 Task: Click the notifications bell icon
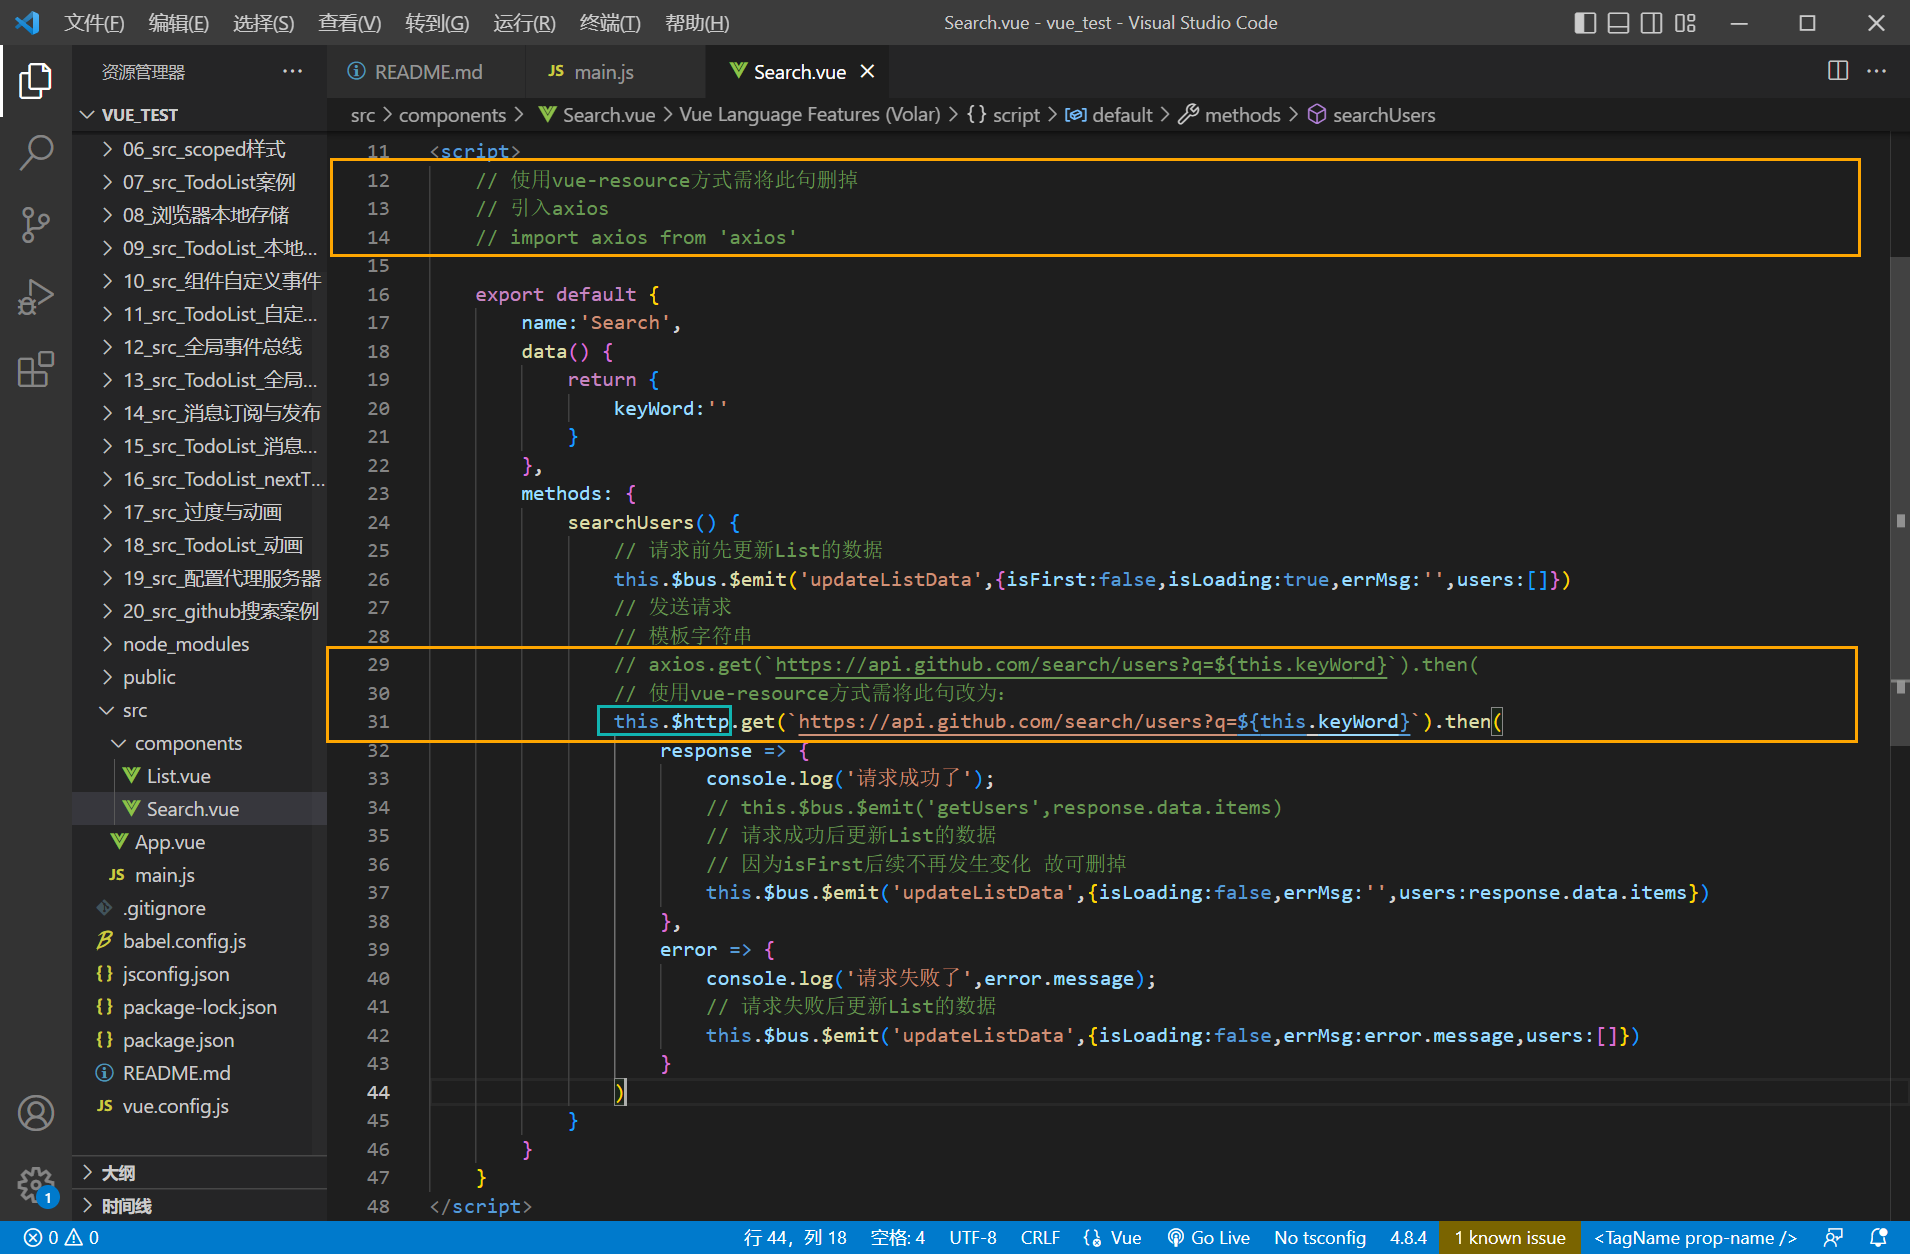pos(1878,1238)
